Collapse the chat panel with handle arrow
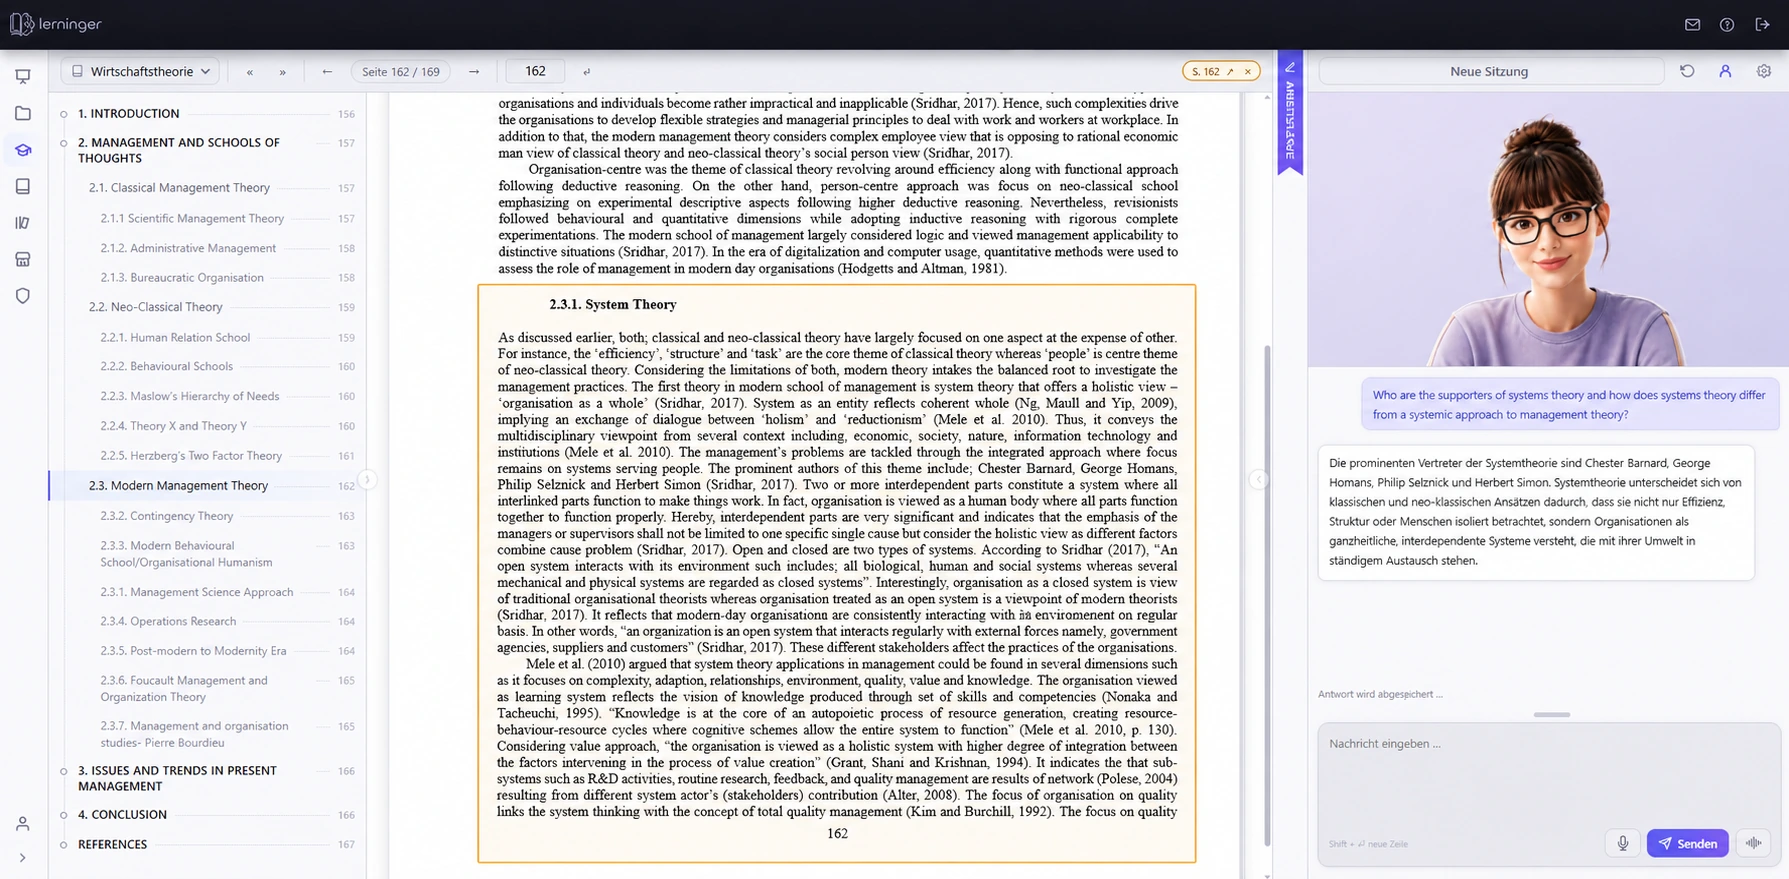The image size is (1789, 879). pos(1258,480)
